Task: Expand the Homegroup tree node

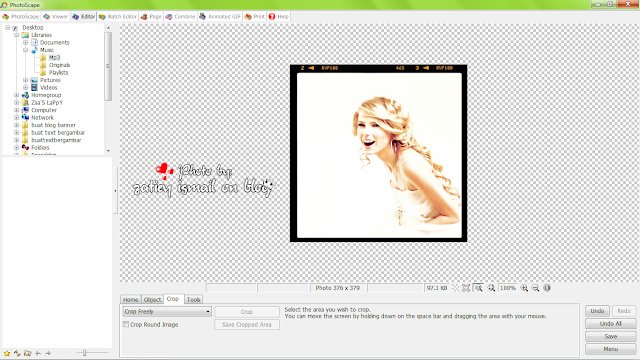Action: click(x=17, y=95)
